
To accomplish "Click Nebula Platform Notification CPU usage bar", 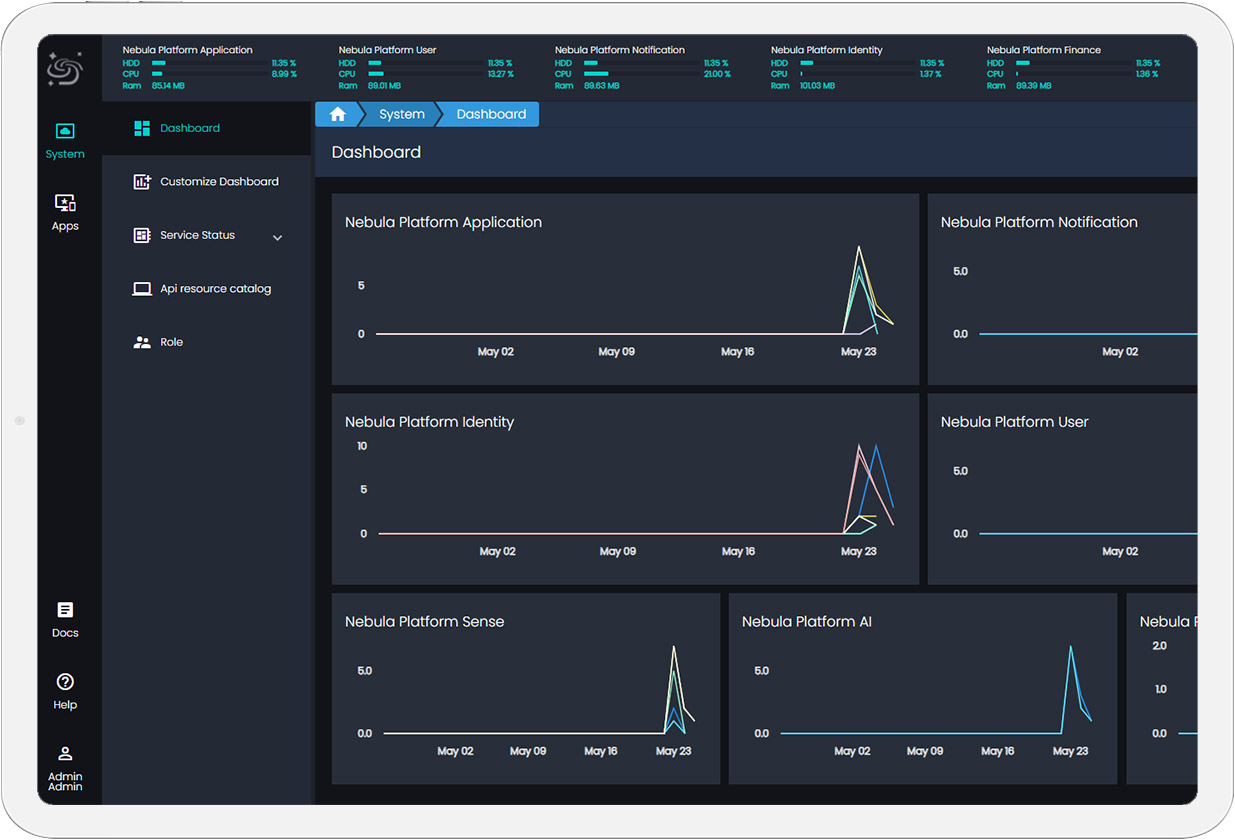I will pos(641,74).
